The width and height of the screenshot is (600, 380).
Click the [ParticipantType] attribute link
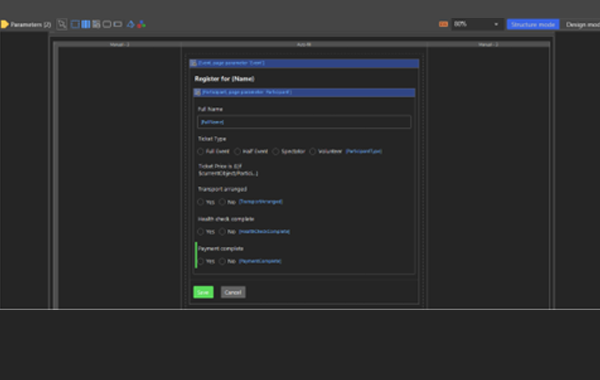tap(364, 152)
